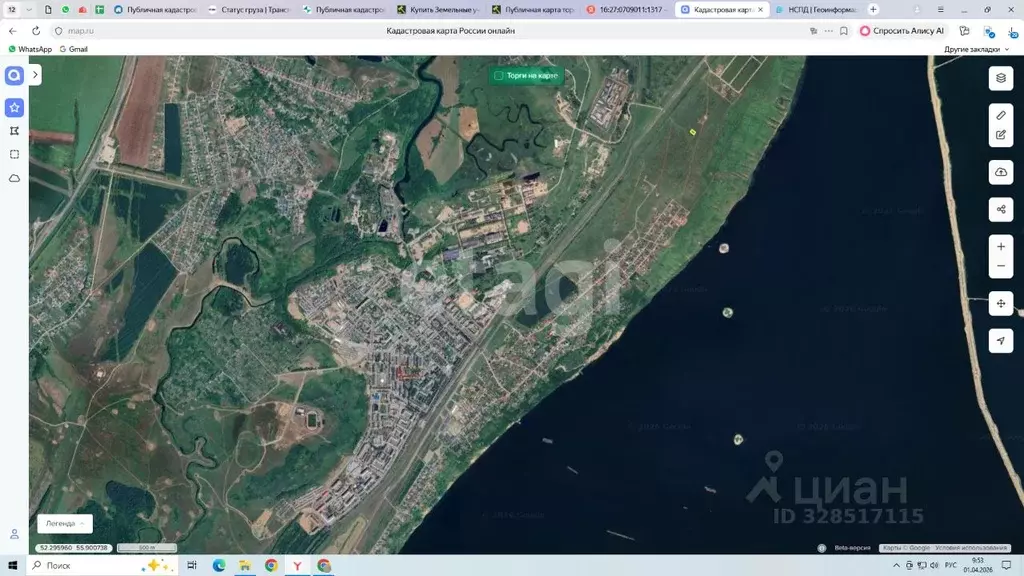The width and height of the screenshot is (1024, 576).
Task: Click the cloud upload icon on right sidebar
Action: 1001,172
